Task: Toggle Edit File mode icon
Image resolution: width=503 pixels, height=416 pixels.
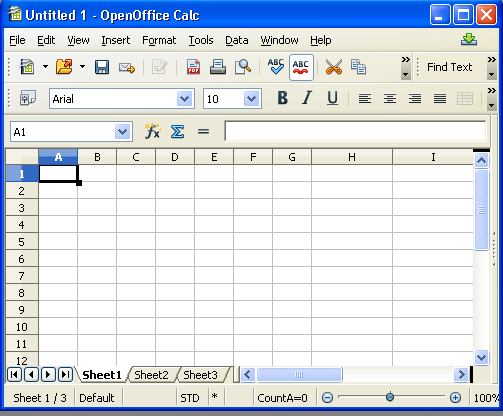Action: tap(159, 67)
